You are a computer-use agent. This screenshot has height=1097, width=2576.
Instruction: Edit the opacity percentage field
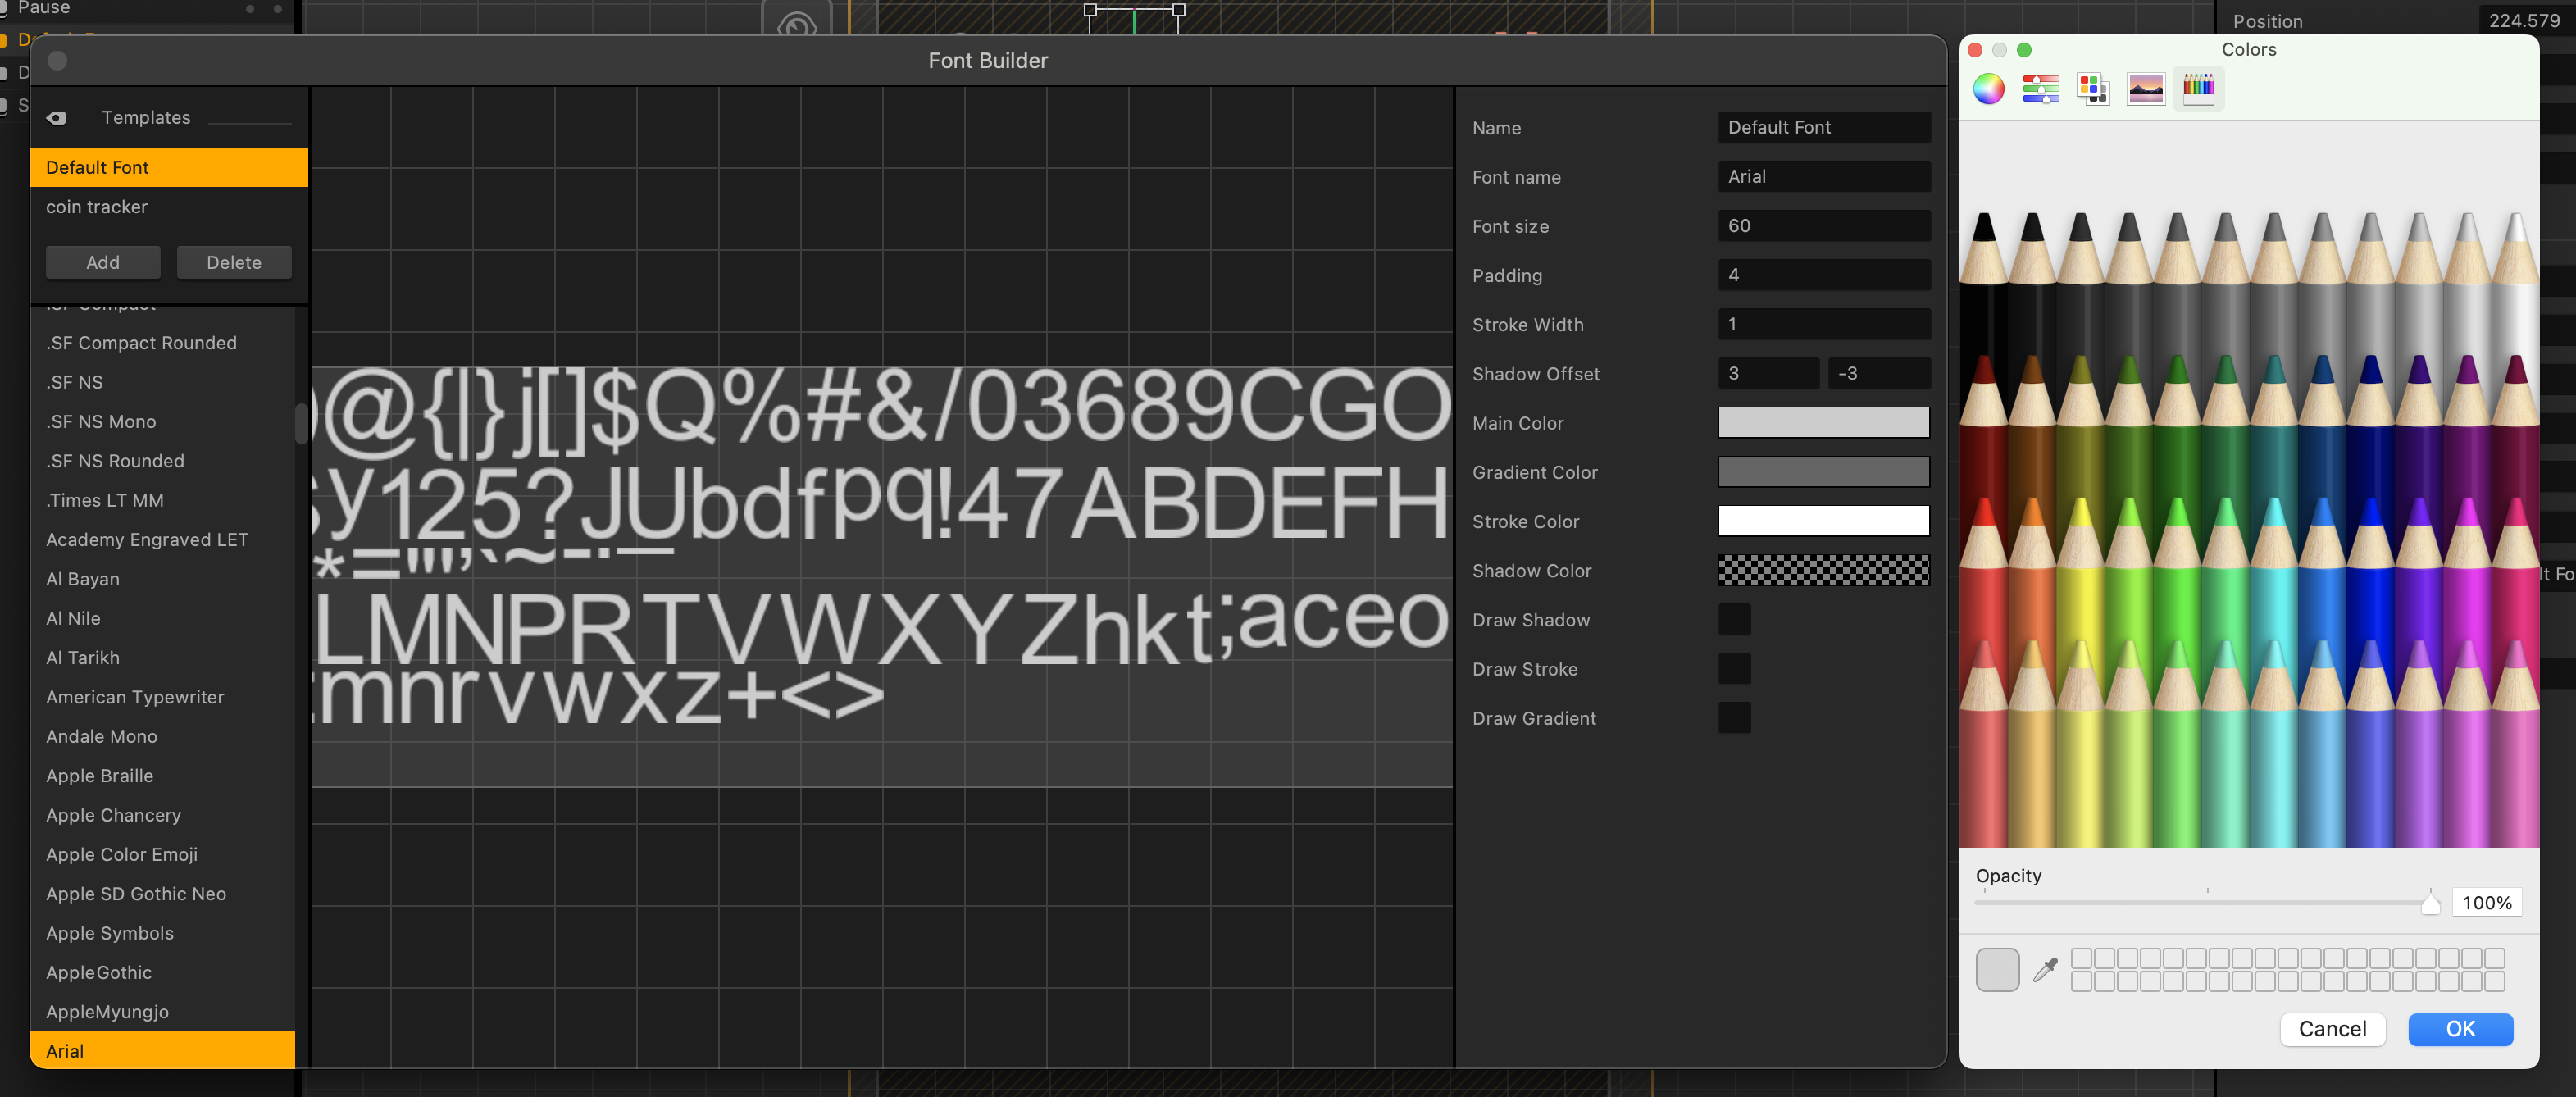pos(2486,902)
